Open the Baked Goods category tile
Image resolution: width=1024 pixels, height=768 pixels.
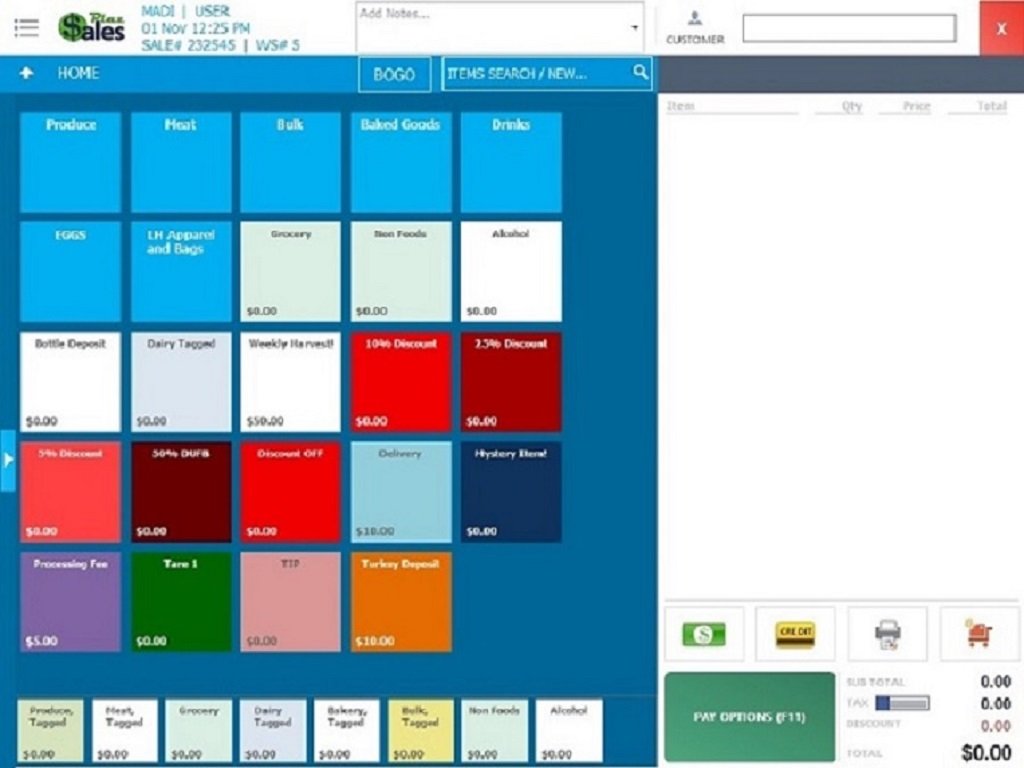(400, 162)
